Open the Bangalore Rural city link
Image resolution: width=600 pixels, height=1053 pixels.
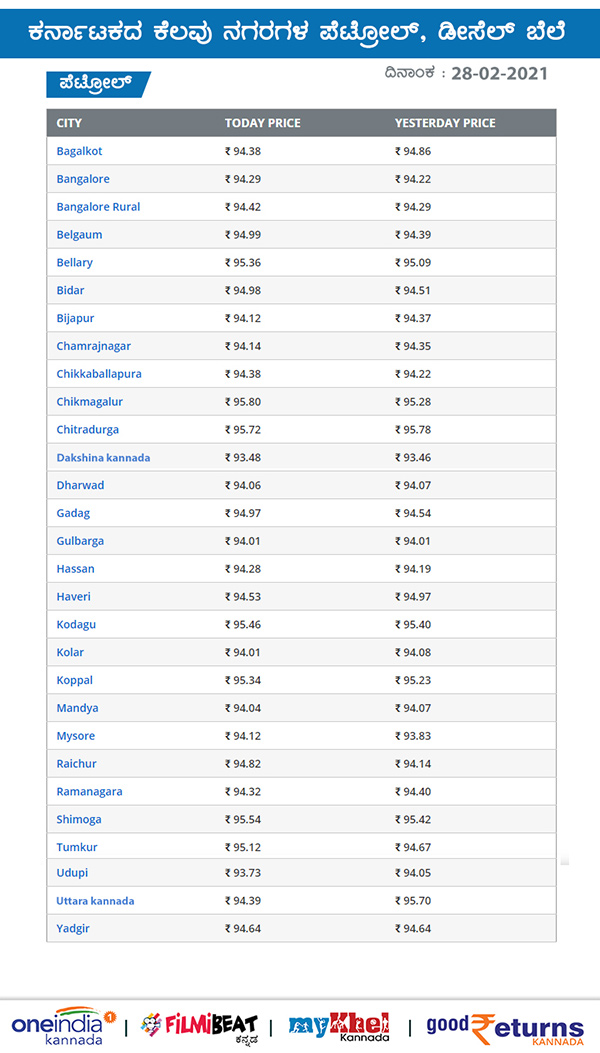[98, 207]
